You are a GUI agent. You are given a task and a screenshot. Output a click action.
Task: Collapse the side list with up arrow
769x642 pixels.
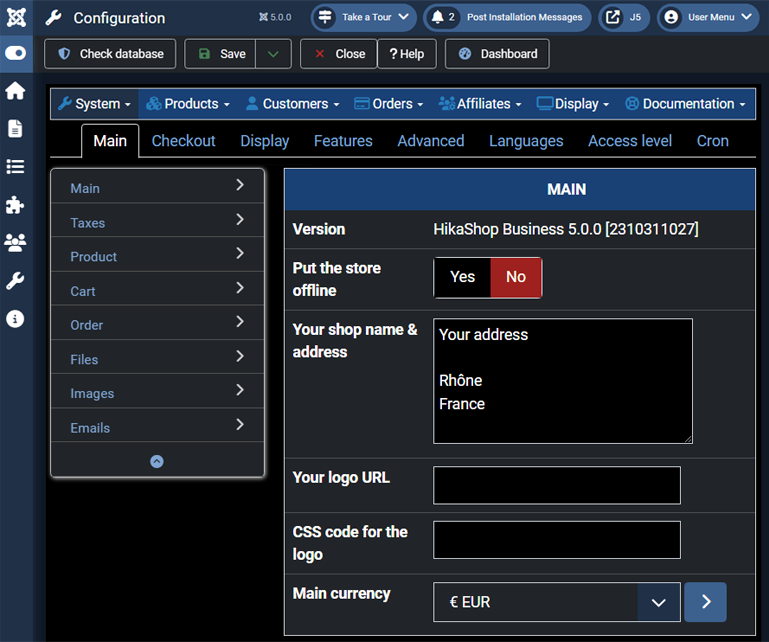[157, 461]
